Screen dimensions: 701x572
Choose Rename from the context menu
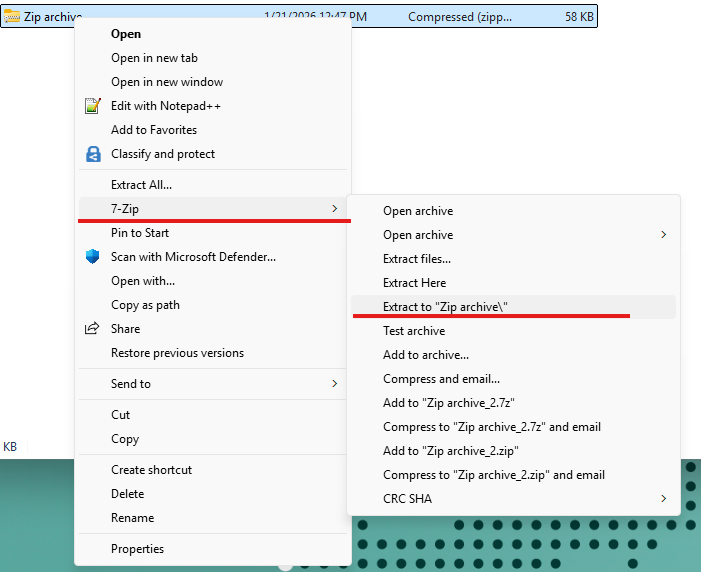(x=132, y=518)
